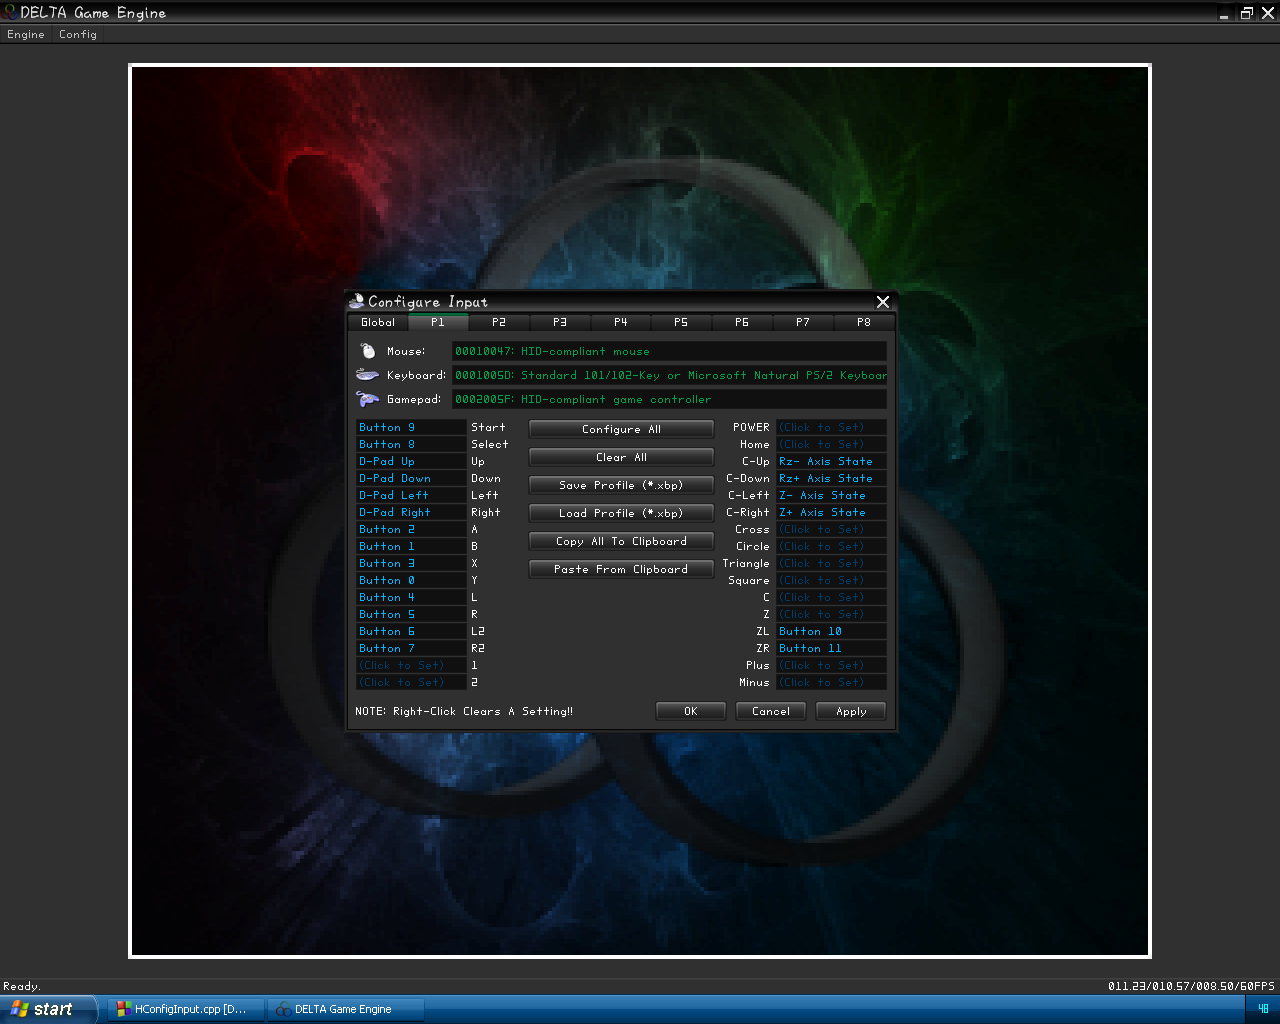Click the gamepad device icon
1280x1024 pixels.
[367, 399]
